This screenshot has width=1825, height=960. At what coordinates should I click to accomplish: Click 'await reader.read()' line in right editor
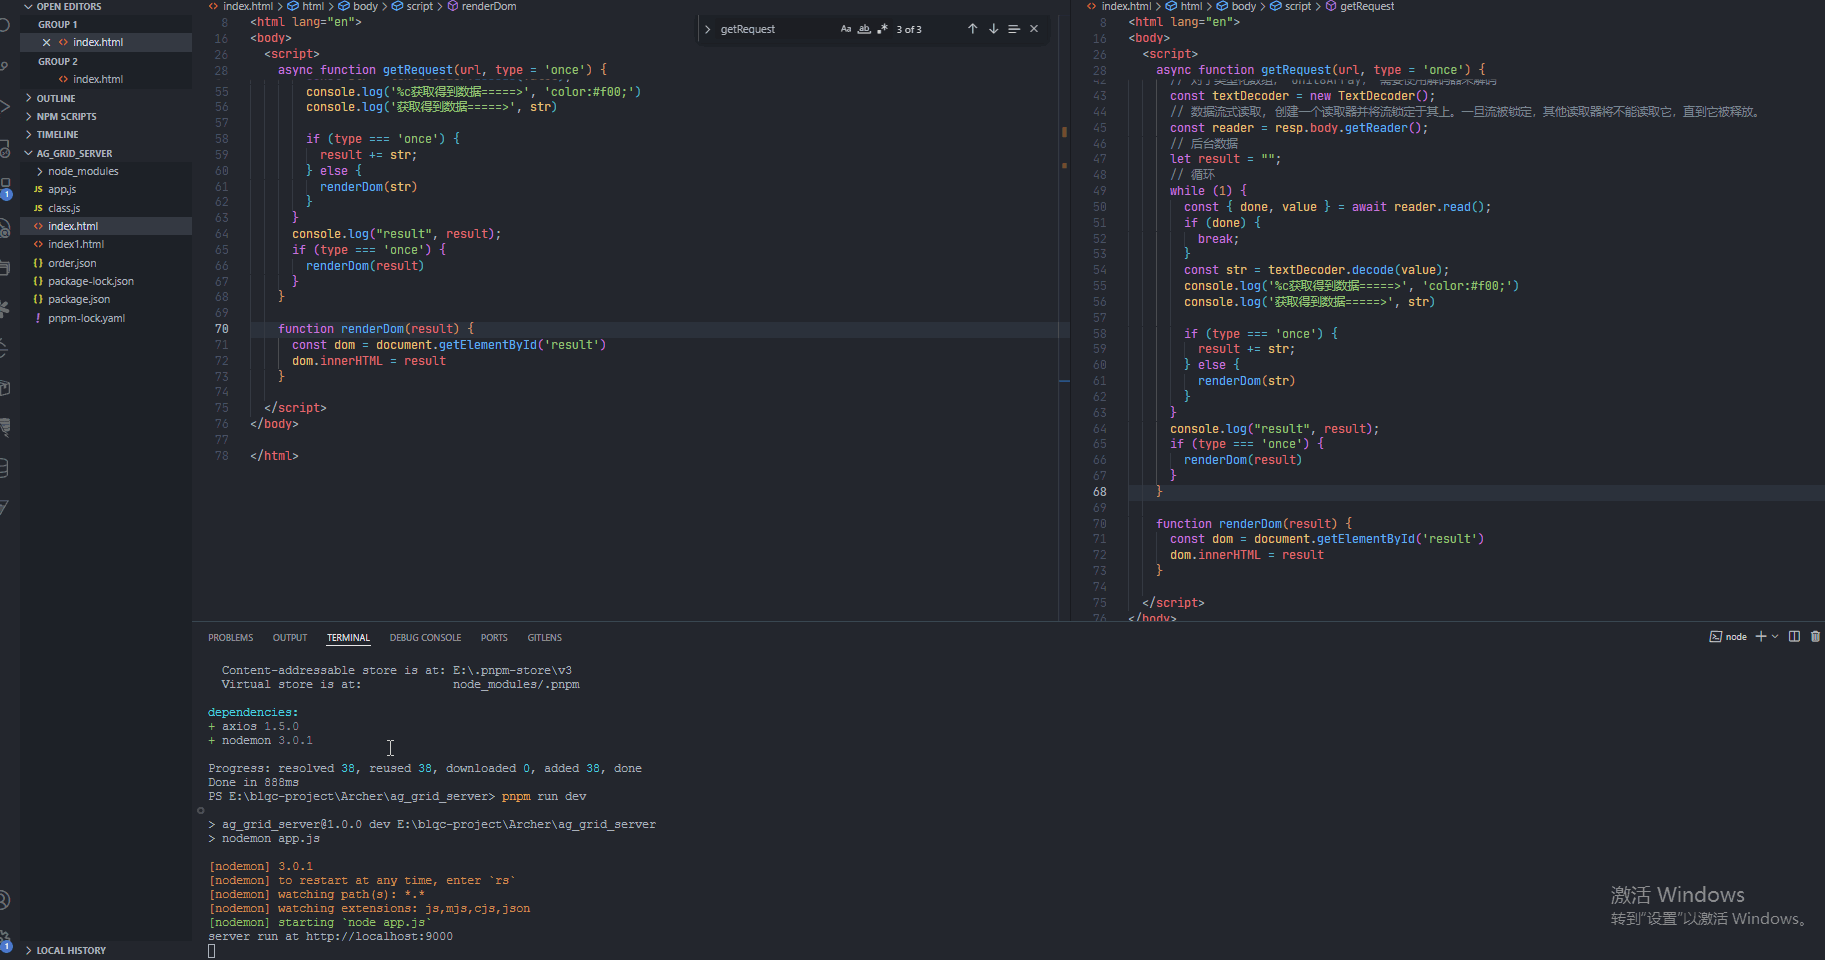click(x=1337, y=207)
